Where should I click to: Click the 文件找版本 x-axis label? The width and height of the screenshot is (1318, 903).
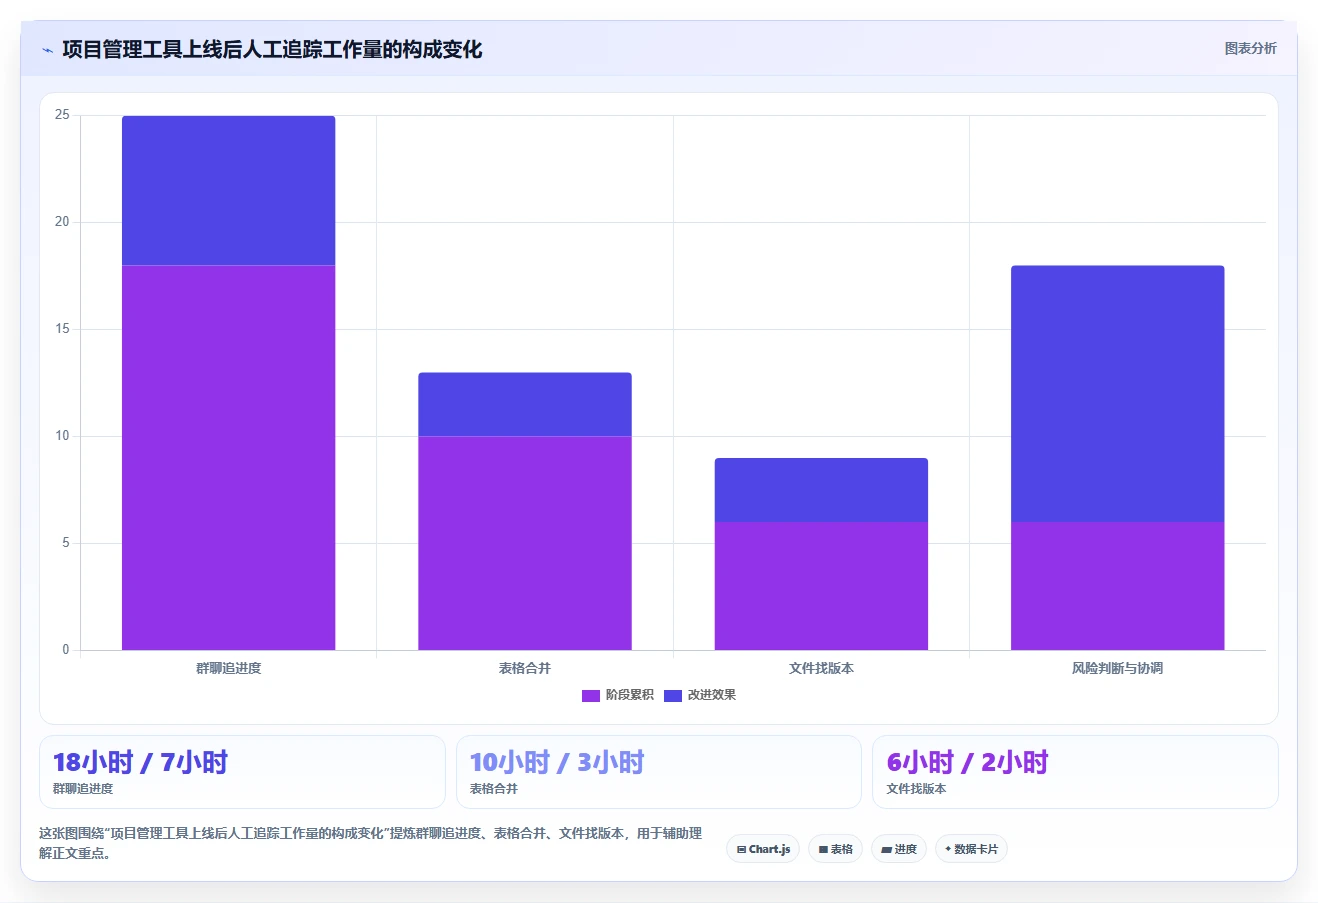tap(821, 668)
